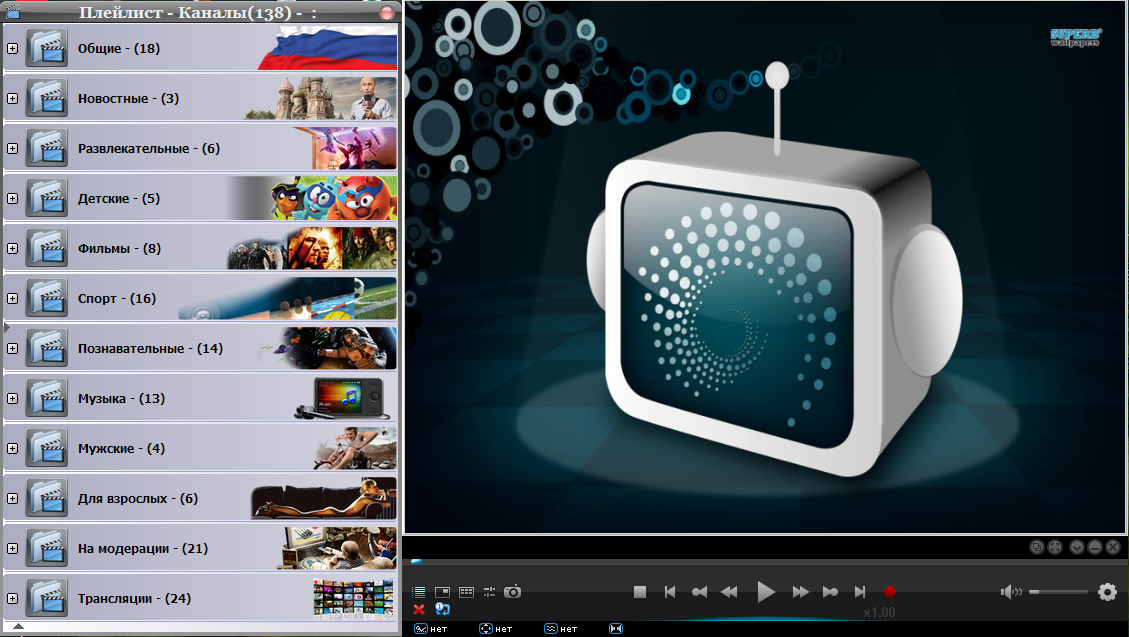Click the folder clapperboard icon beside Фильмы
Screen dimensions: 1129x637
coord(47,248)
